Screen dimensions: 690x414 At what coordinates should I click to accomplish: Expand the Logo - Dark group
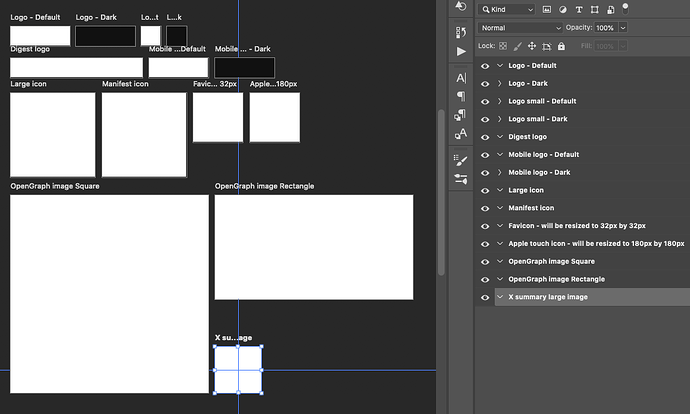point(500,83)
